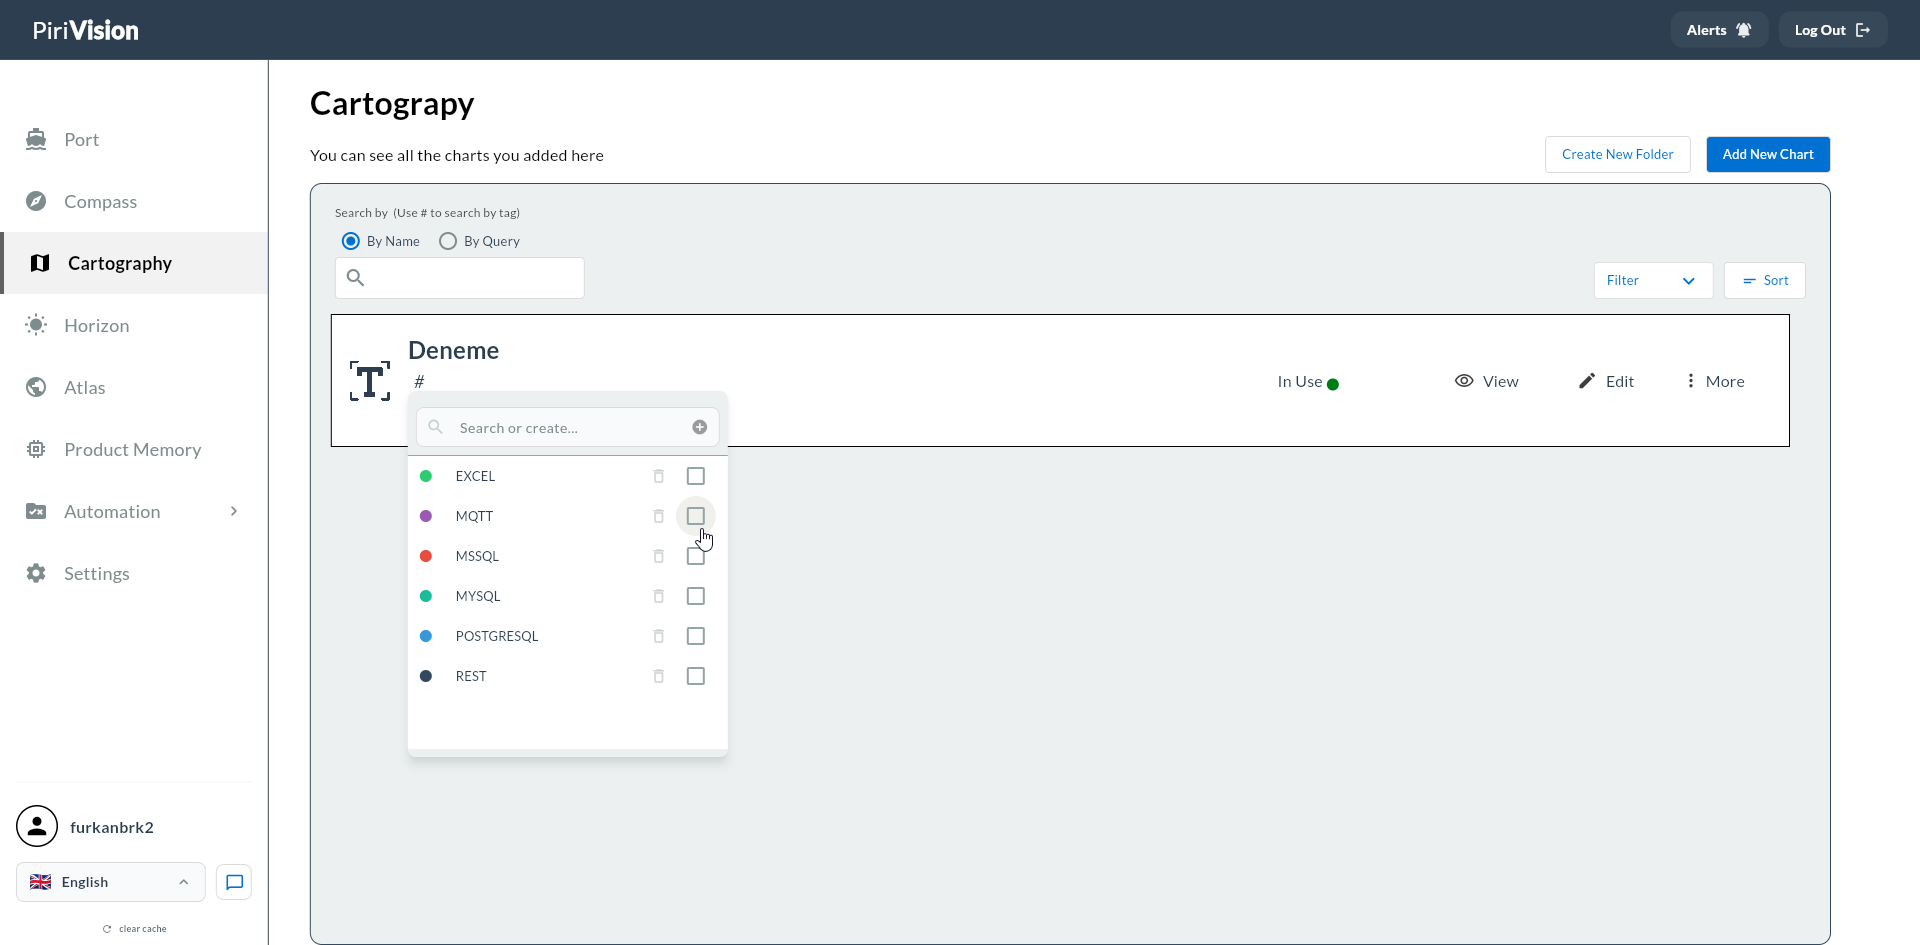Delete the MYSQL tag via trash icon
This screenshot has height=945, width=1920.
658,596
